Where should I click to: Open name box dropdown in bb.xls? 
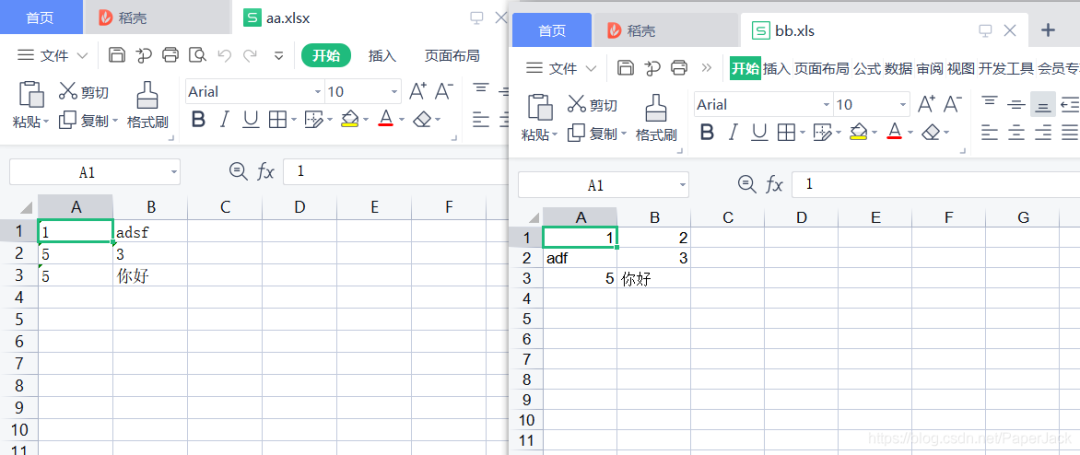(683, 184)
